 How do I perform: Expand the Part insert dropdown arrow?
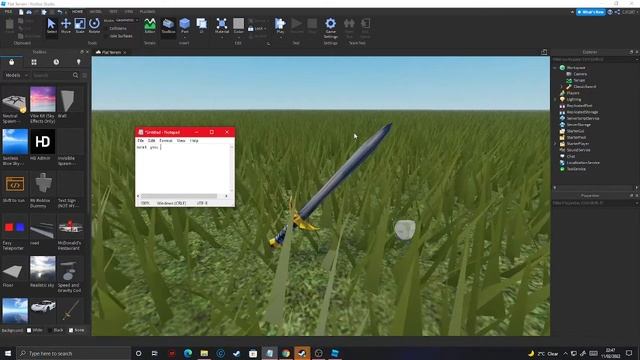coord(184,37)
